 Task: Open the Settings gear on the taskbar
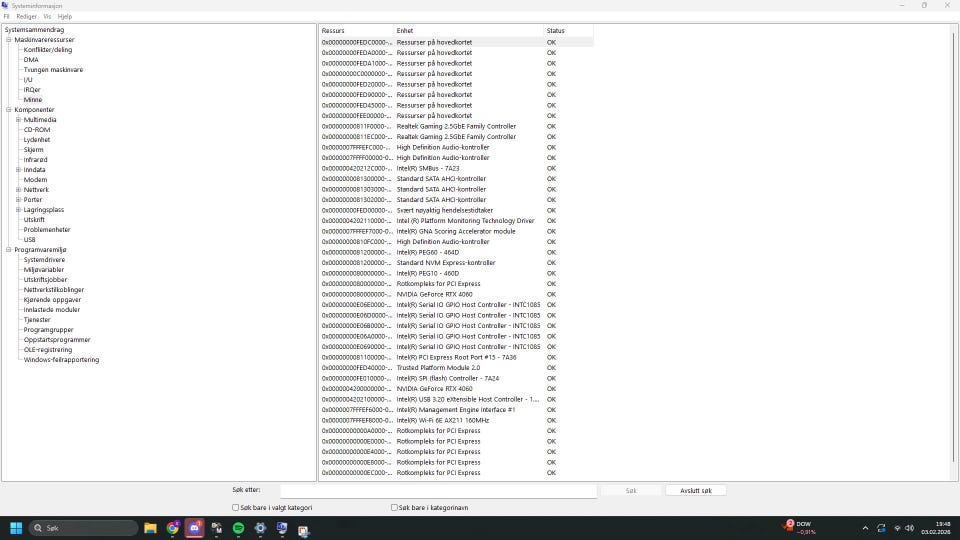pyautogui.click(x=260, y=528)
